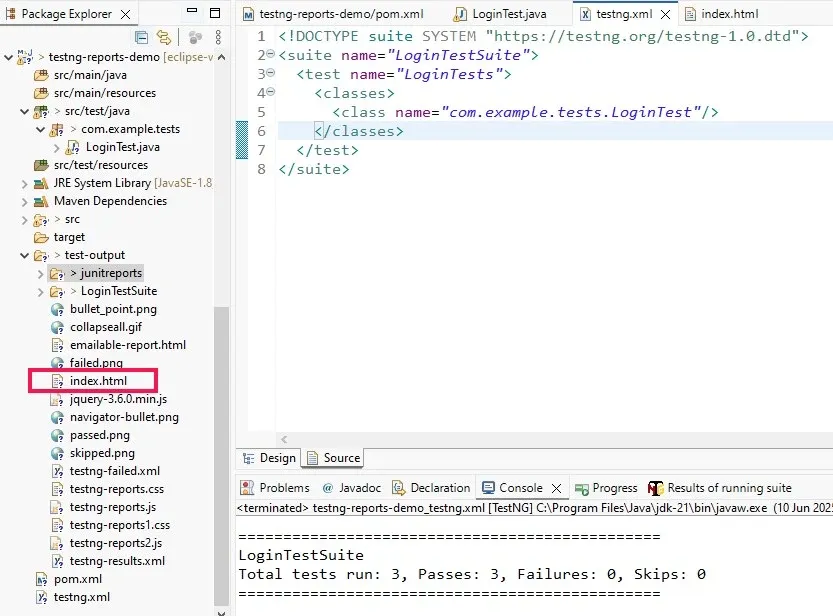Open Package Explorer View Menu (three dots)

pos(218,37)
